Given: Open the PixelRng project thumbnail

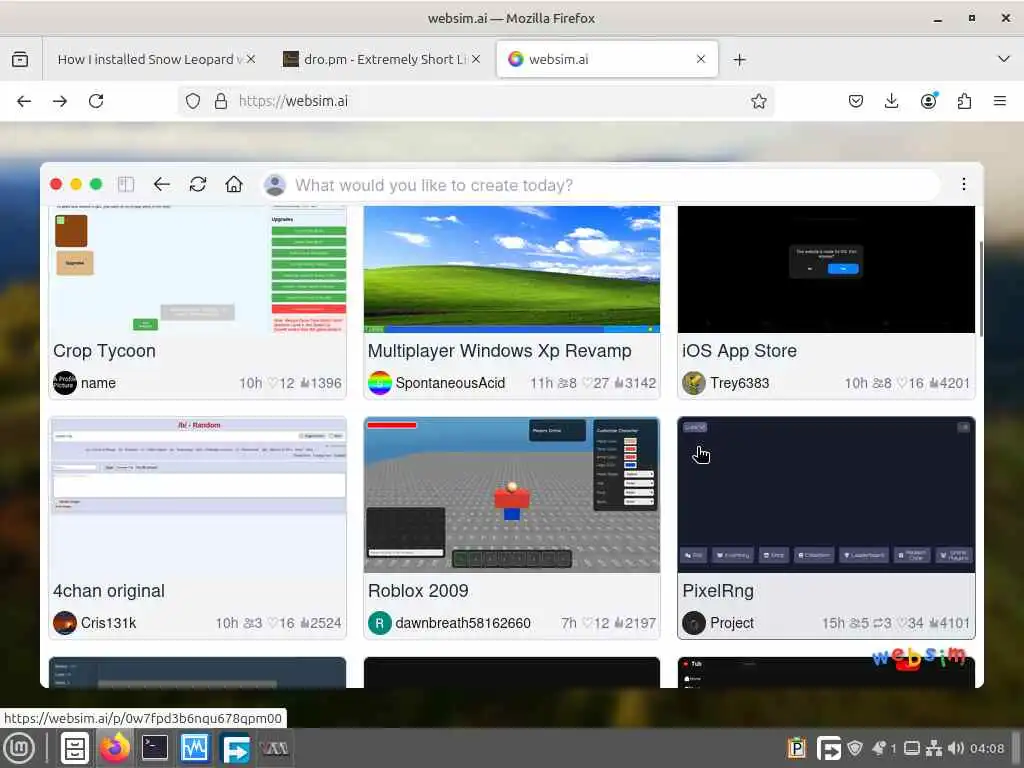Looking at the screenshot, I should pos(826,495).
